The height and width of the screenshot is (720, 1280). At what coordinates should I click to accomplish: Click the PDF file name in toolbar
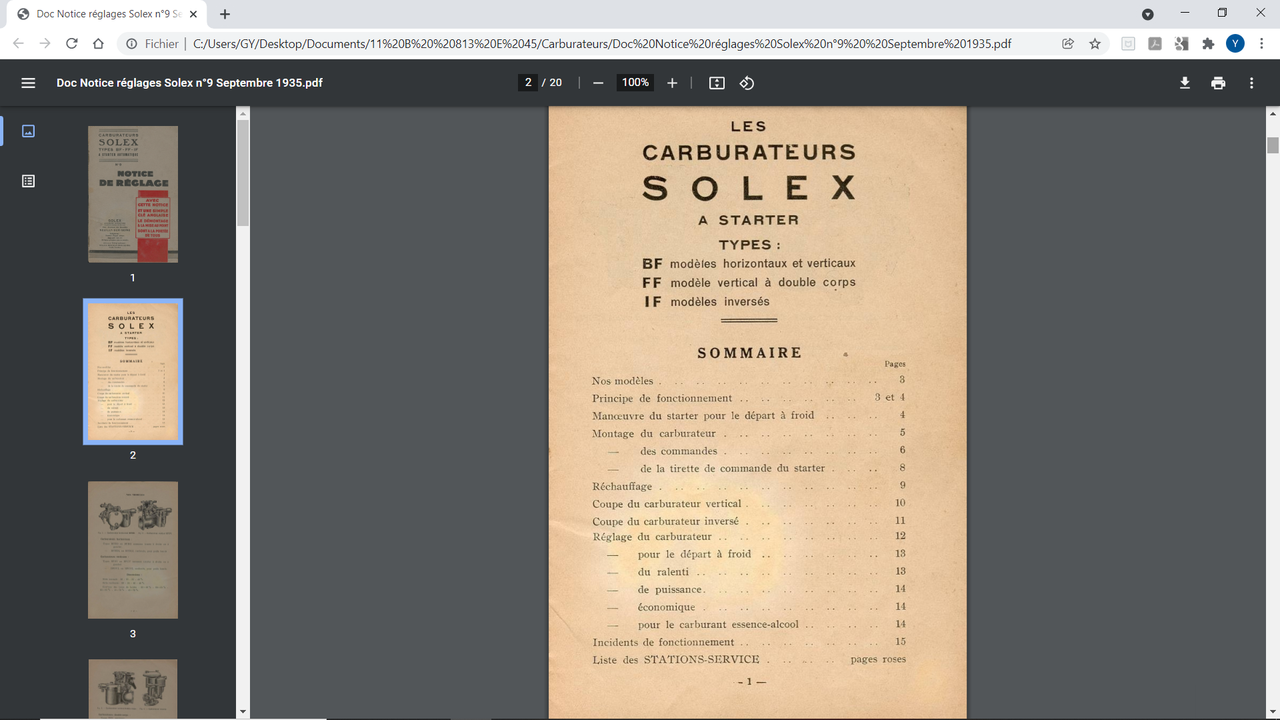click(189, 83)
